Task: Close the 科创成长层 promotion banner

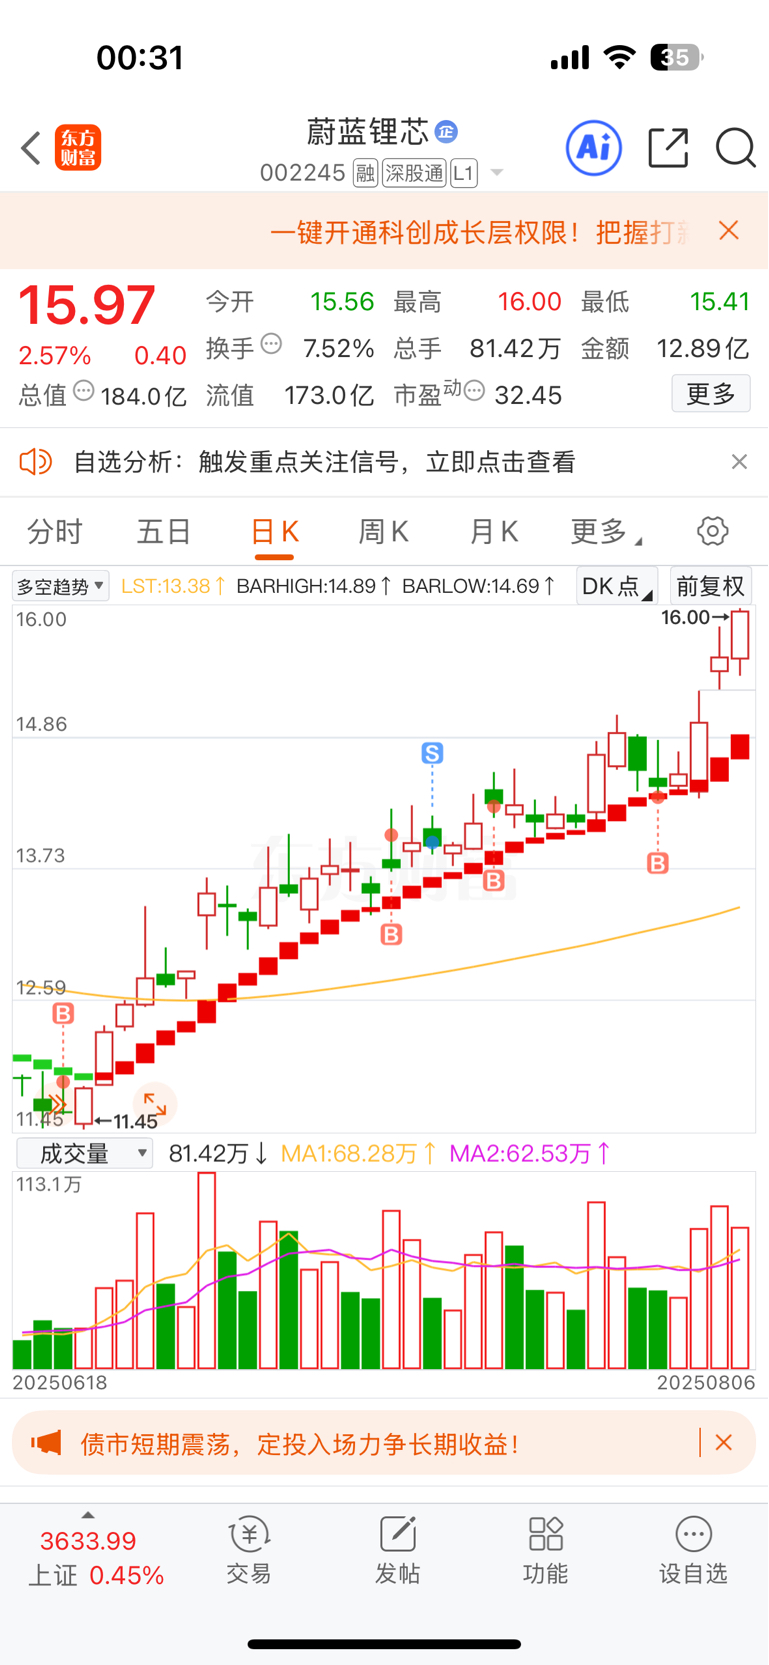Action: click(x=729, y=231)
